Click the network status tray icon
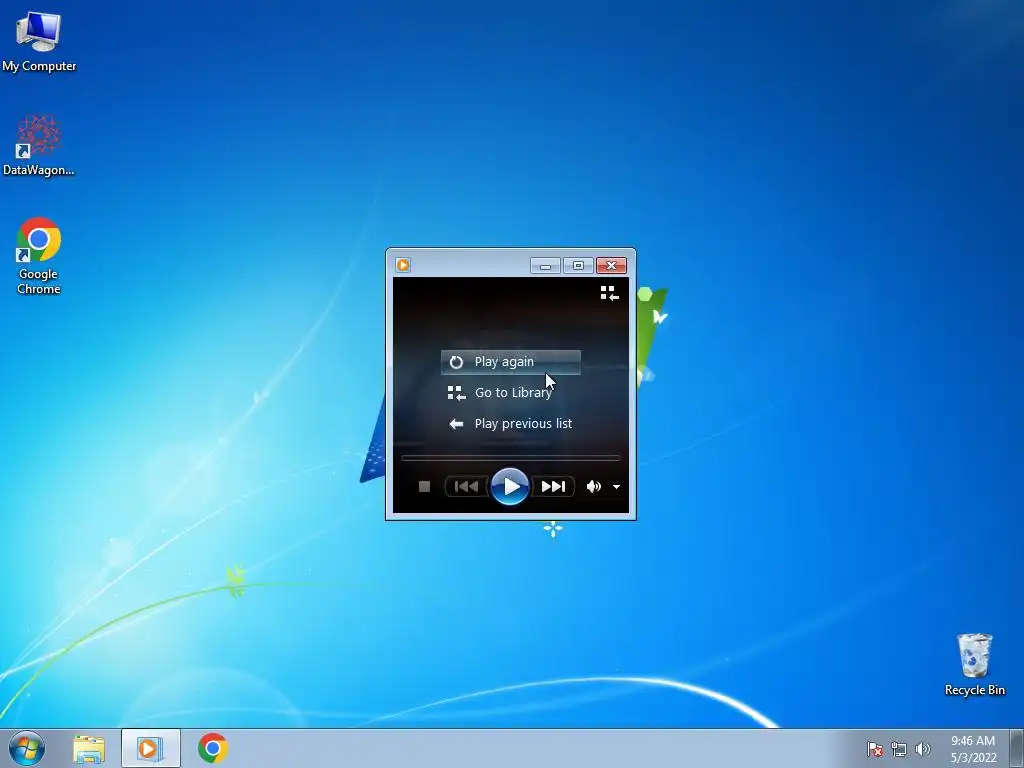Screen dimensions: 1024x768 click(x=899, y=749)
